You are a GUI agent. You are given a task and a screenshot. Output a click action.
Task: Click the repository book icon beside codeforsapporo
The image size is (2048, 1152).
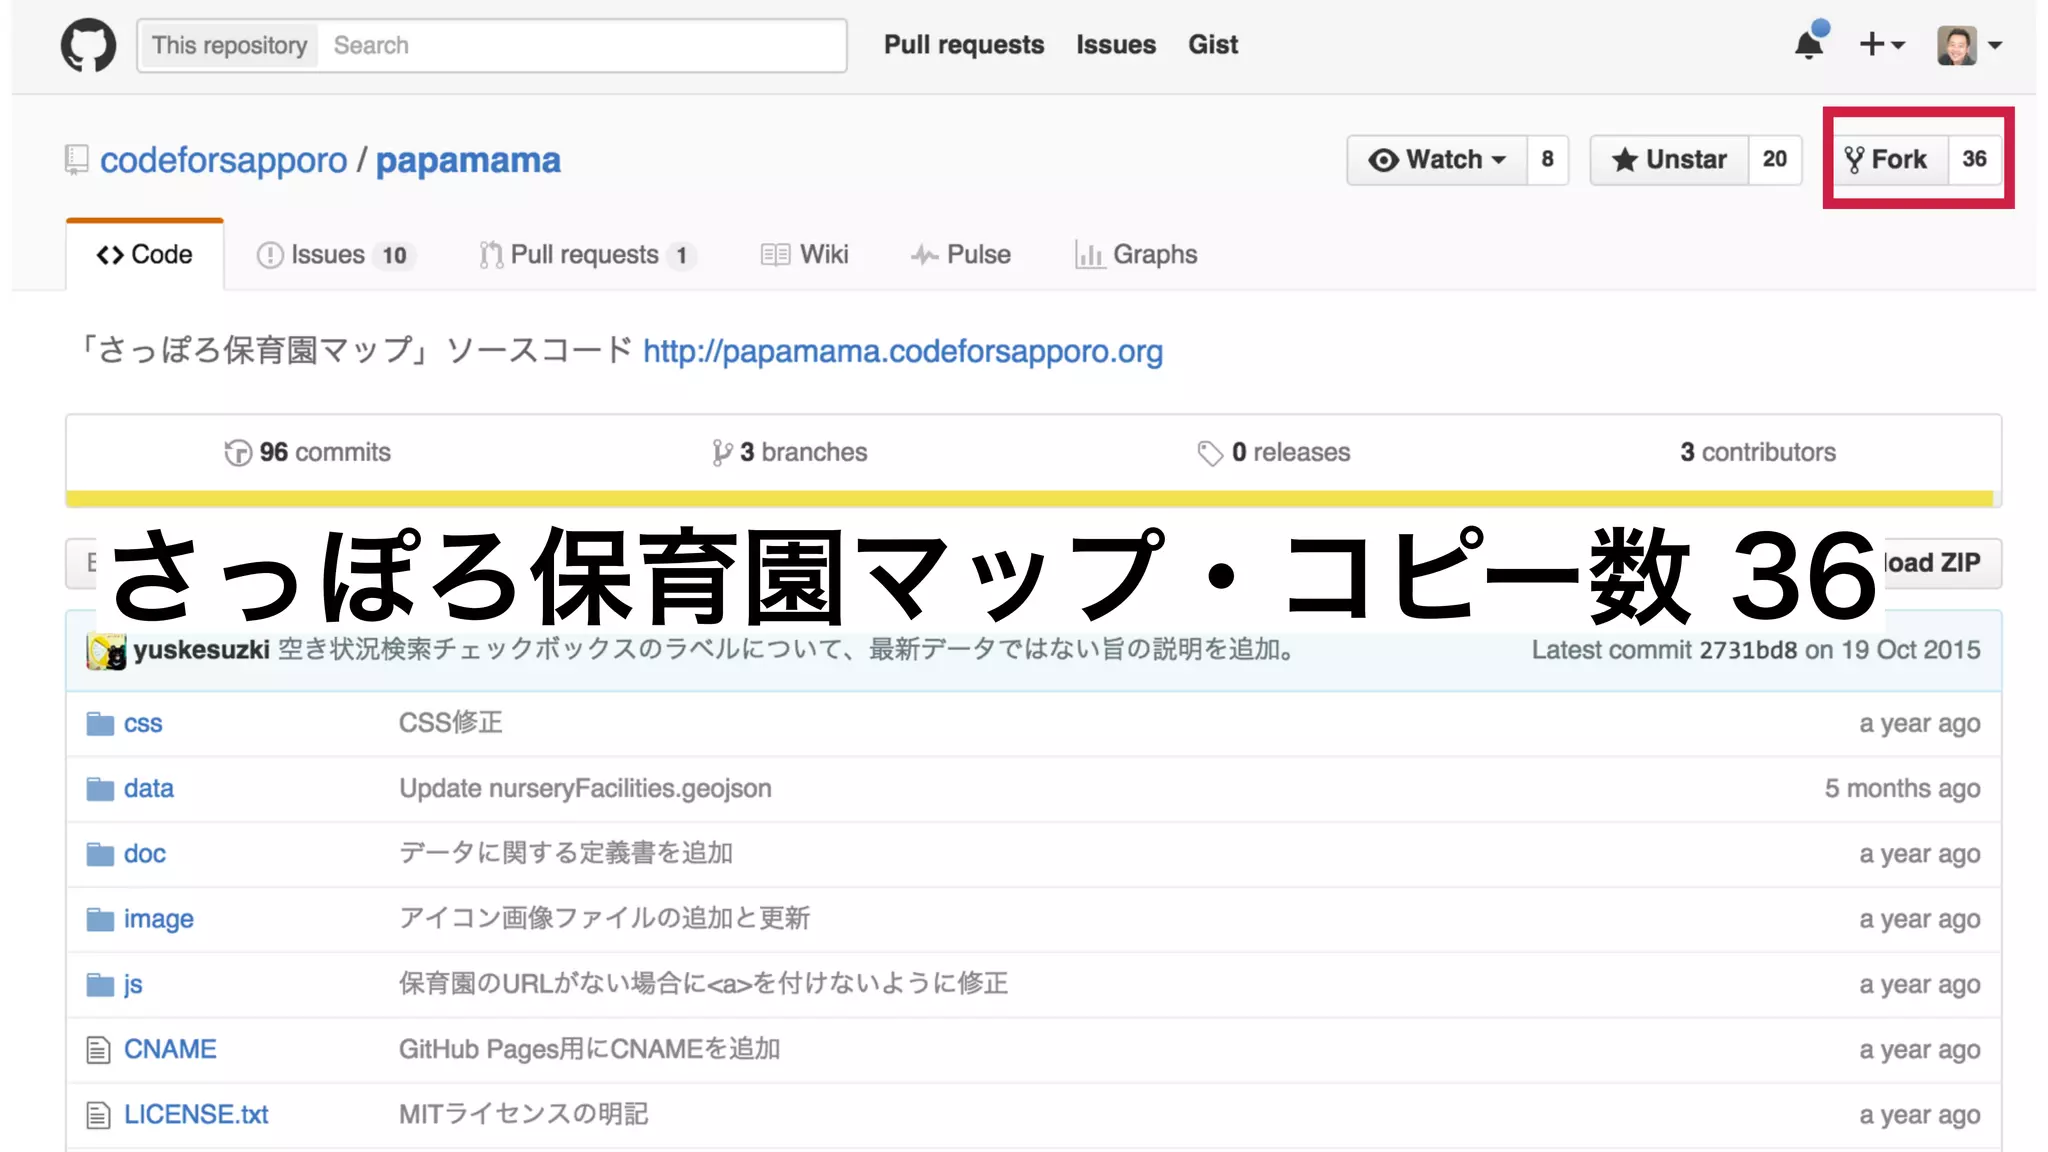click(x=77, y=160)
